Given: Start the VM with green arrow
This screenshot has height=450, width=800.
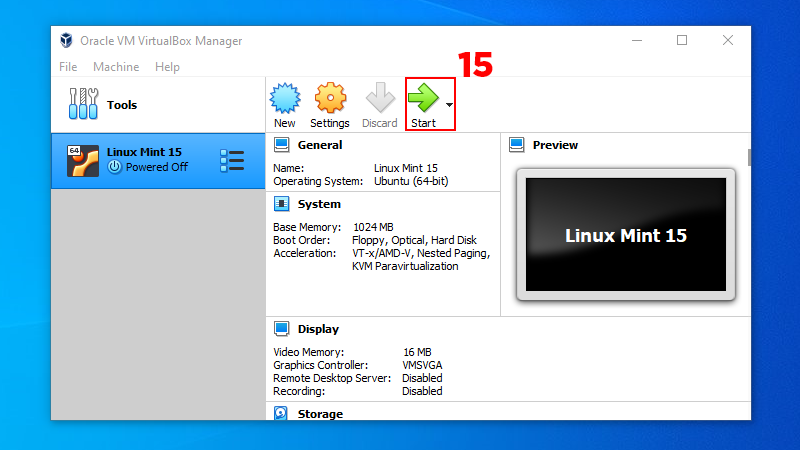Looking at the screenshot, I should click(x=423, y=97).
